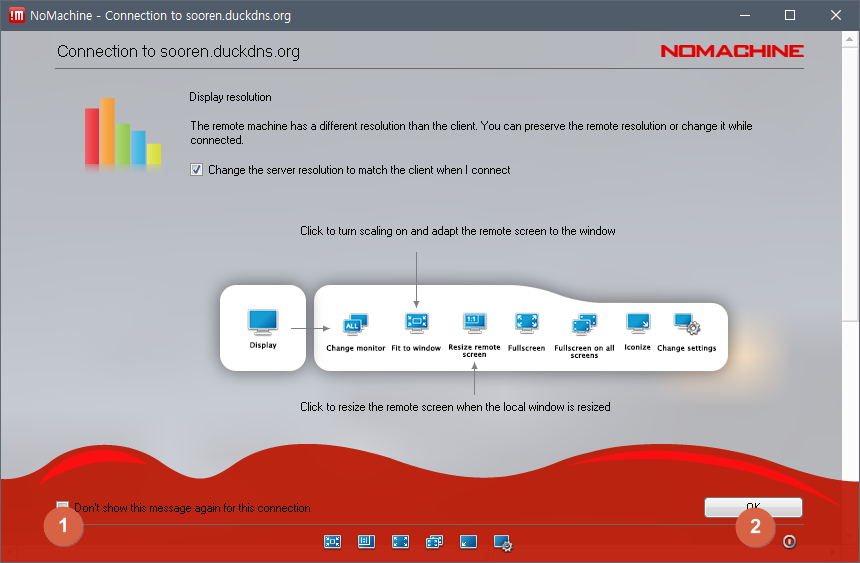Click the 'Display resolution' heading text

(230, 97)
